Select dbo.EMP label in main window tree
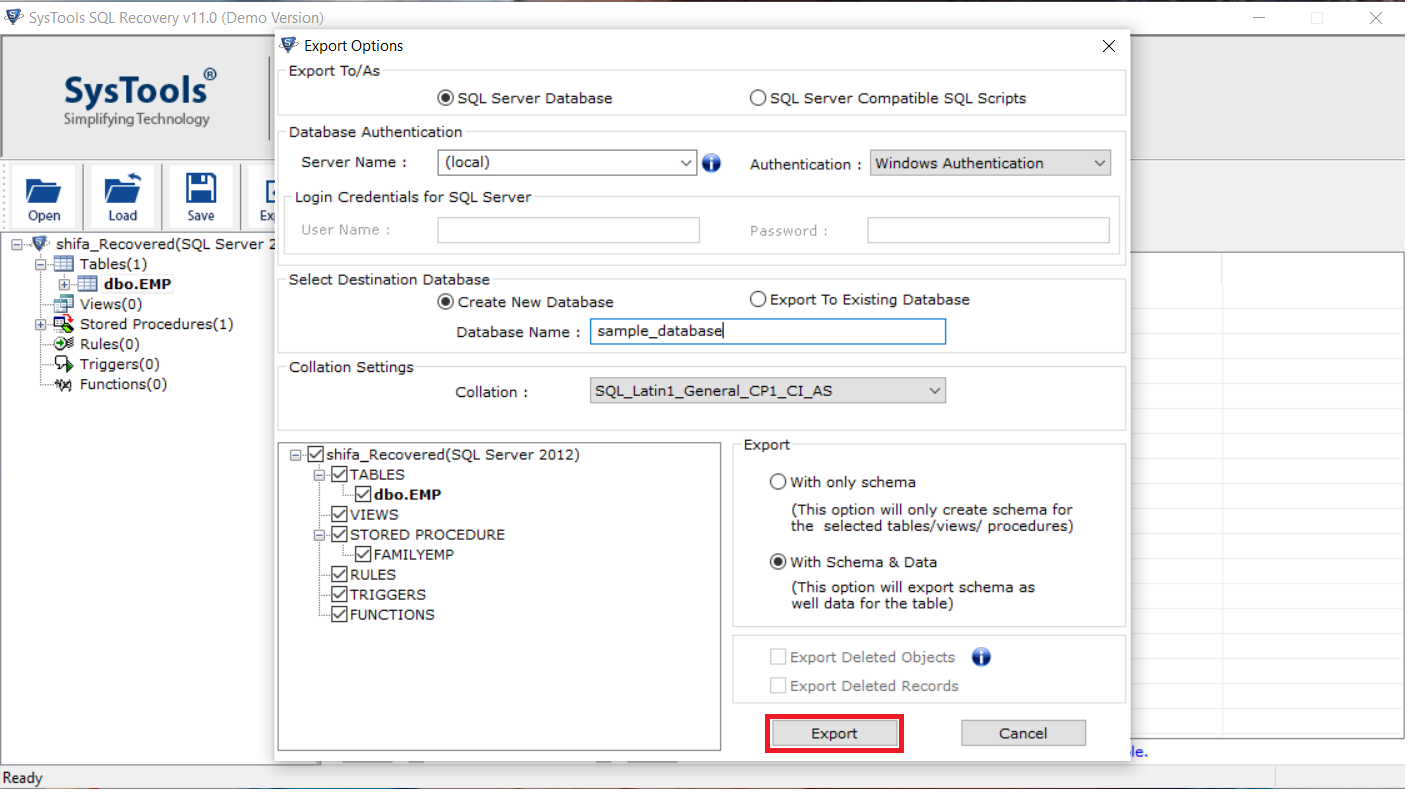This screenshot has height=794, width=1412. pyautogui.click(x=138, y=284)
